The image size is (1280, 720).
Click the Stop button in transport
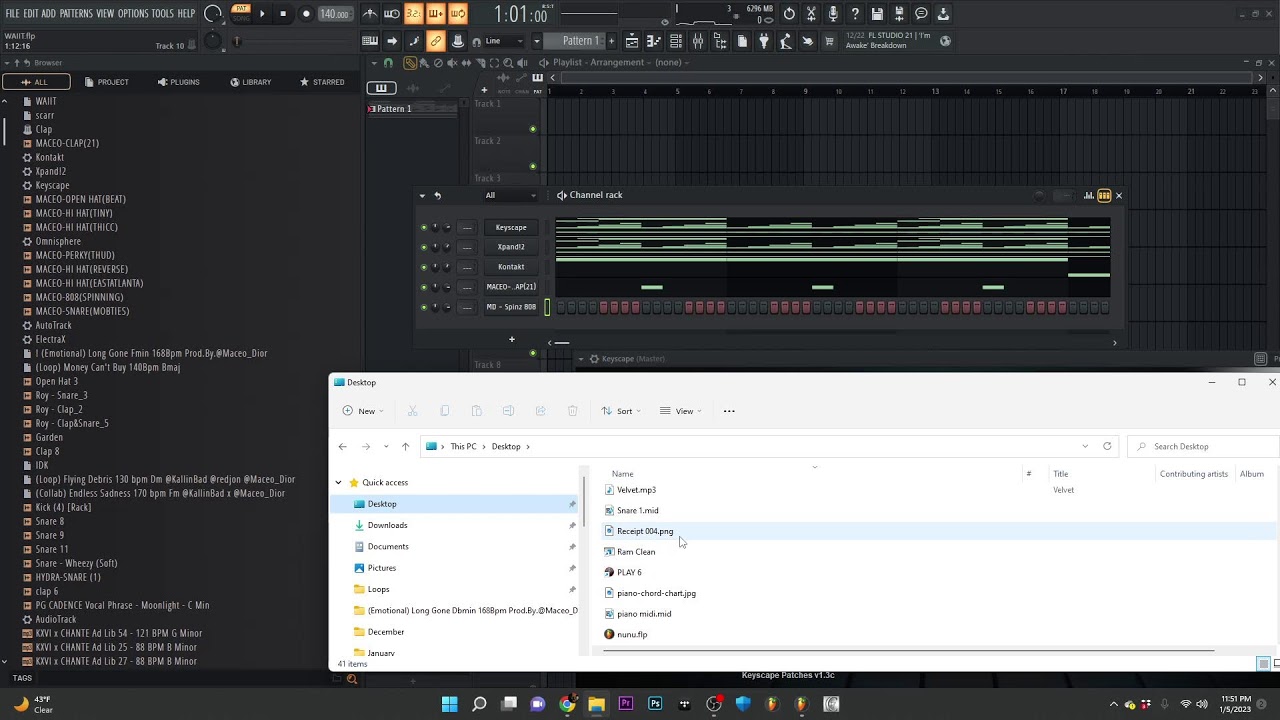283,14
